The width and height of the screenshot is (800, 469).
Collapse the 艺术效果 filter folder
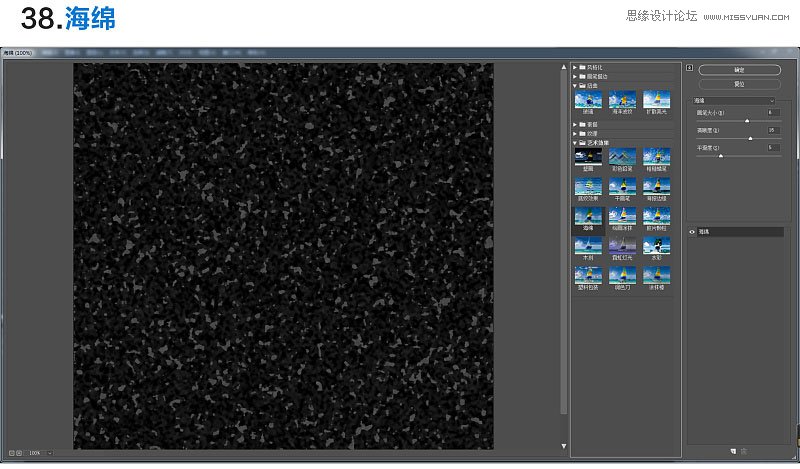coord(575,143)
